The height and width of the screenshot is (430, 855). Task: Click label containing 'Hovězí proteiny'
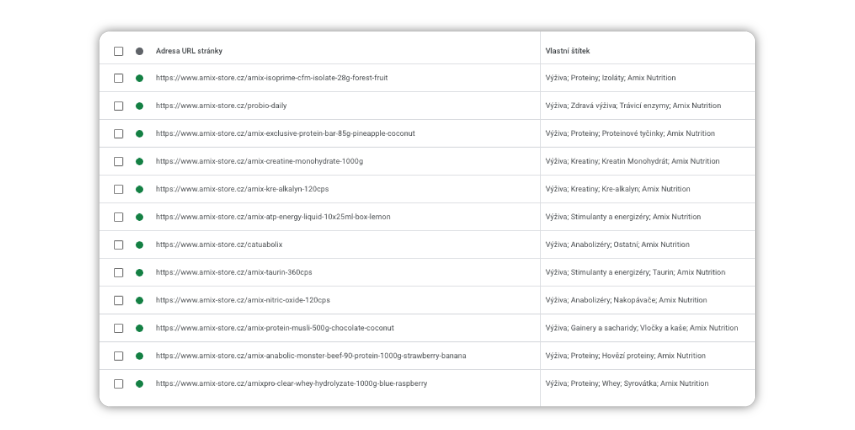(625, 355)
